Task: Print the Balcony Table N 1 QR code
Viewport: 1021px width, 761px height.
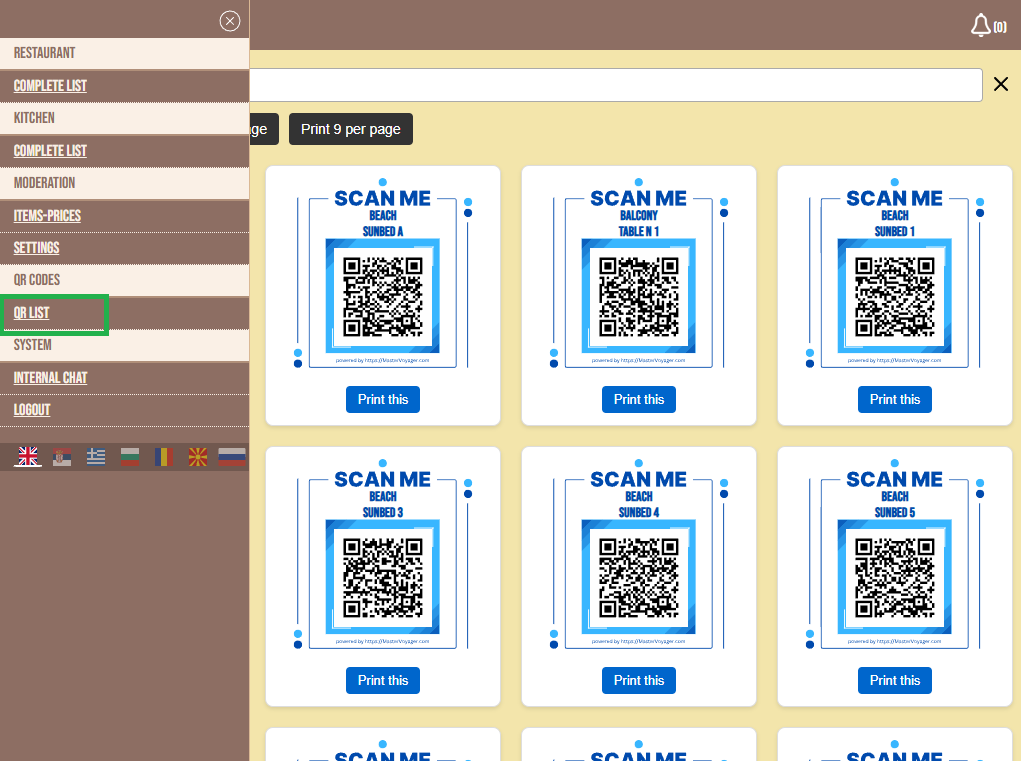Action: click(x=639, y=399)
